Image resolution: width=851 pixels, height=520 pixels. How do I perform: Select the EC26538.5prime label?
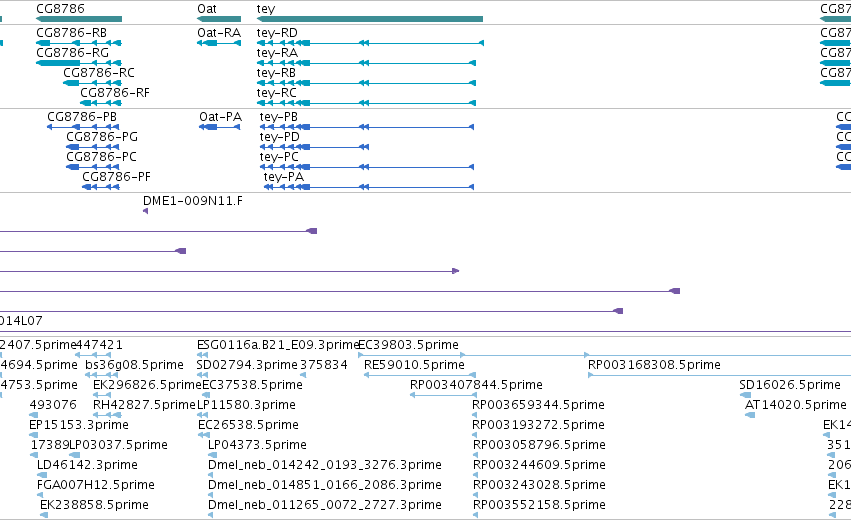pos(249,425)
